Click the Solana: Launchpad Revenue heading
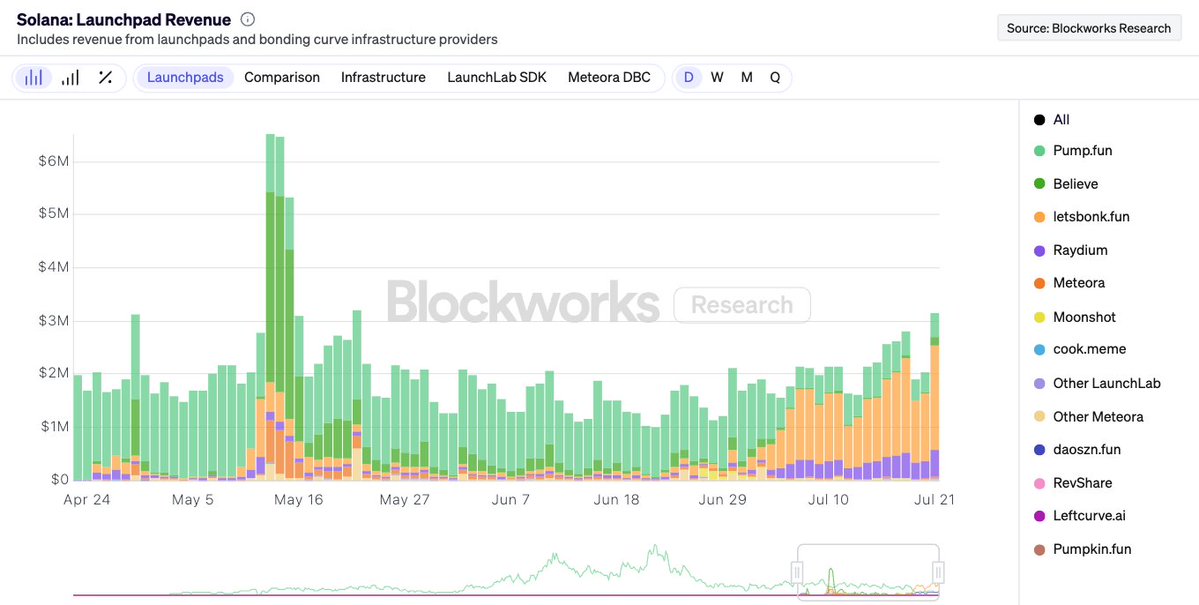 click(x=124, y=20)
